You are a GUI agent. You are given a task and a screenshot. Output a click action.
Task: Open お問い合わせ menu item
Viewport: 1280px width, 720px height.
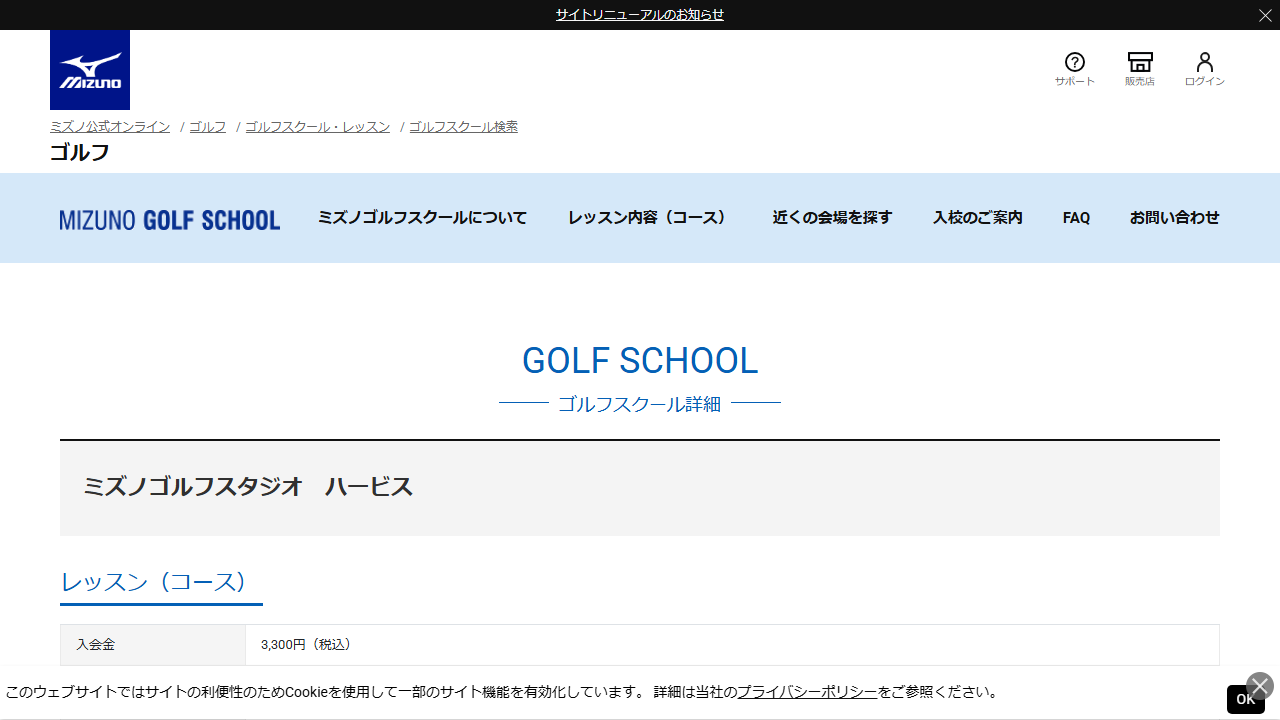pos(1175,218)
